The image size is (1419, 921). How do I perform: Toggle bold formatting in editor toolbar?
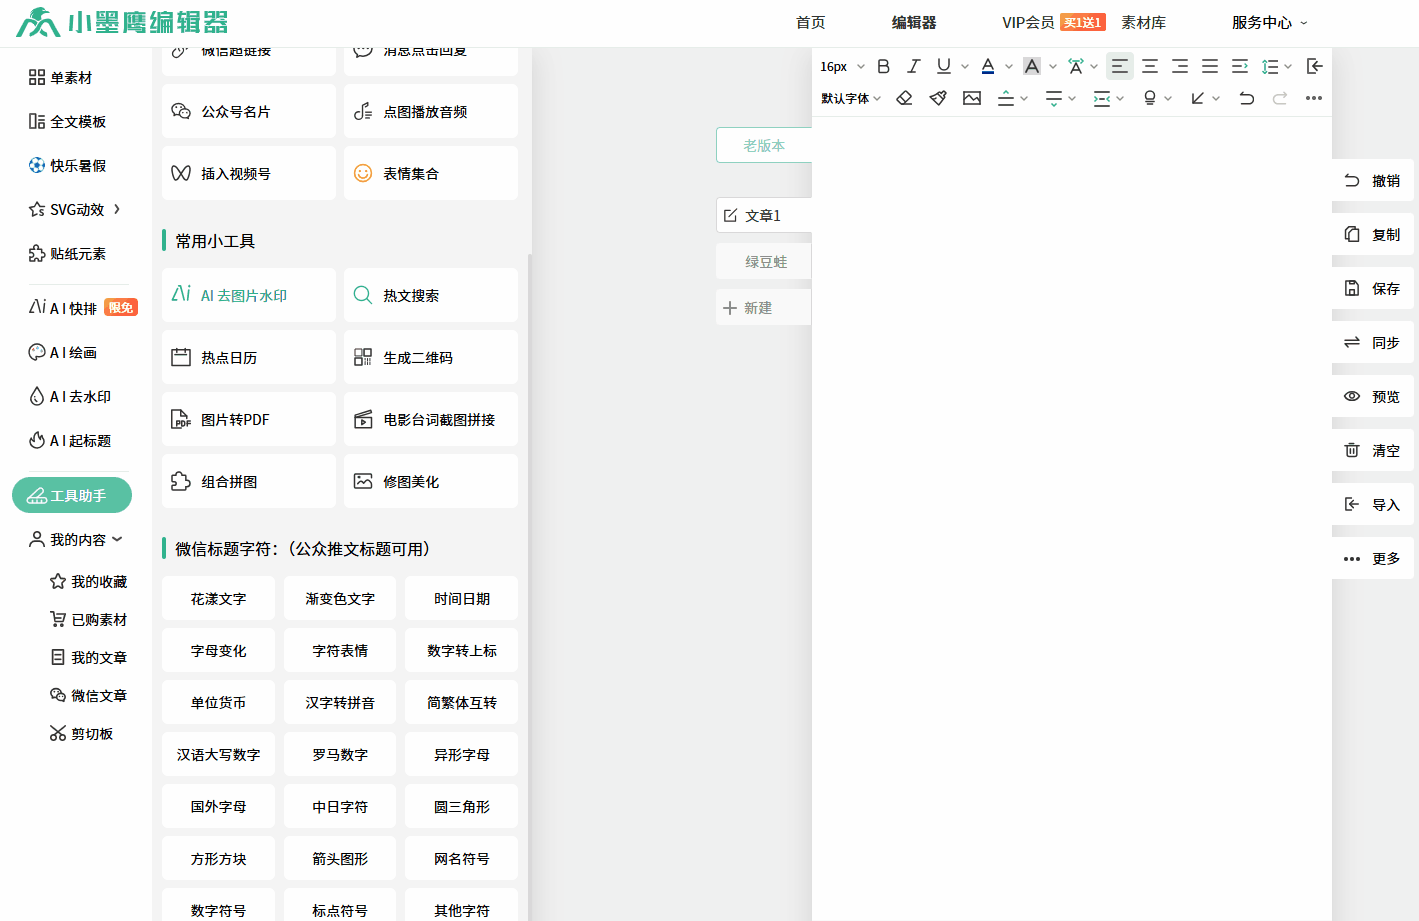[883, 66]
